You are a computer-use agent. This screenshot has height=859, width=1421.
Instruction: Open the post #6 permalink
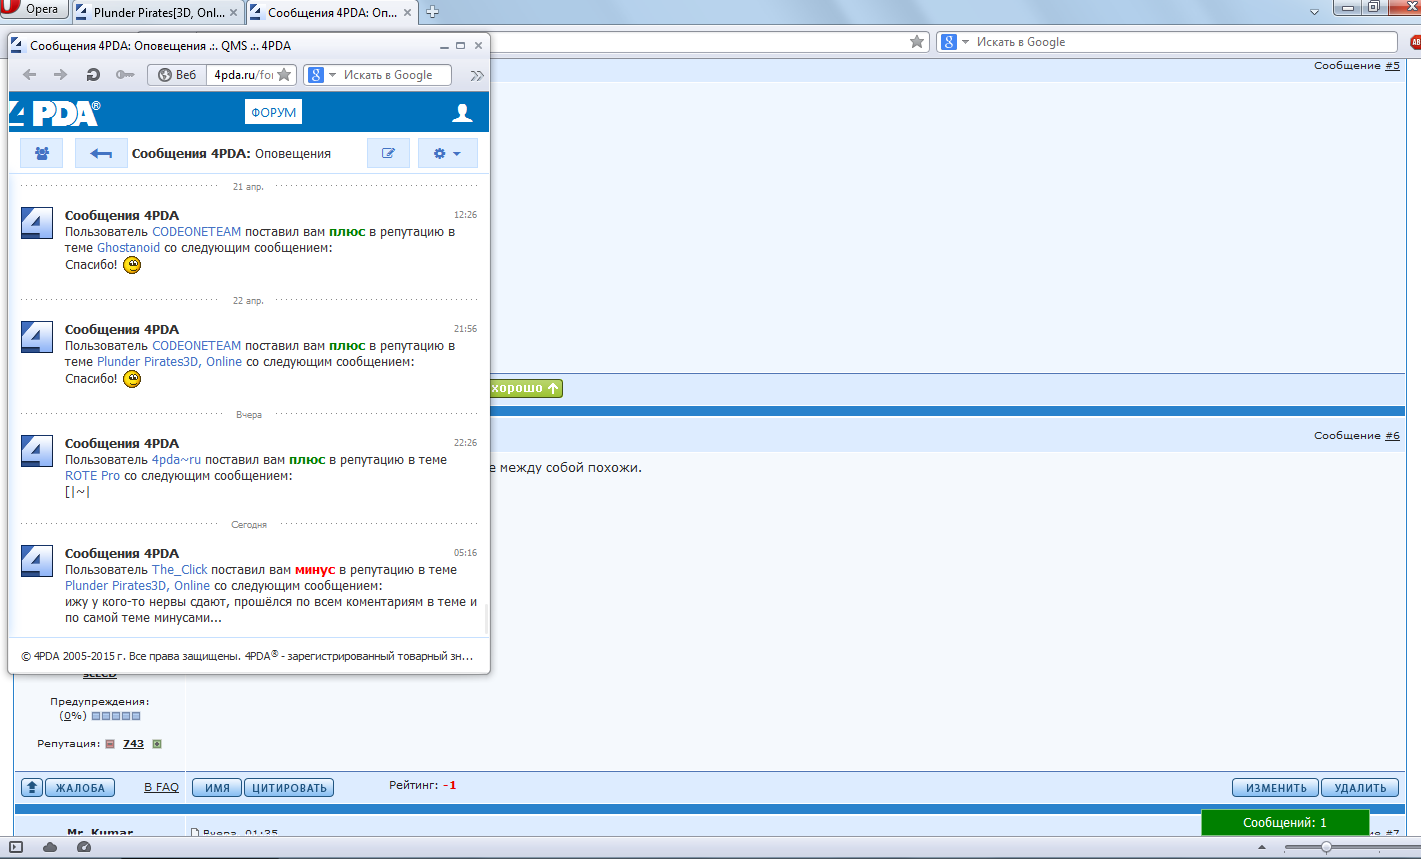tap(1392, 436)
